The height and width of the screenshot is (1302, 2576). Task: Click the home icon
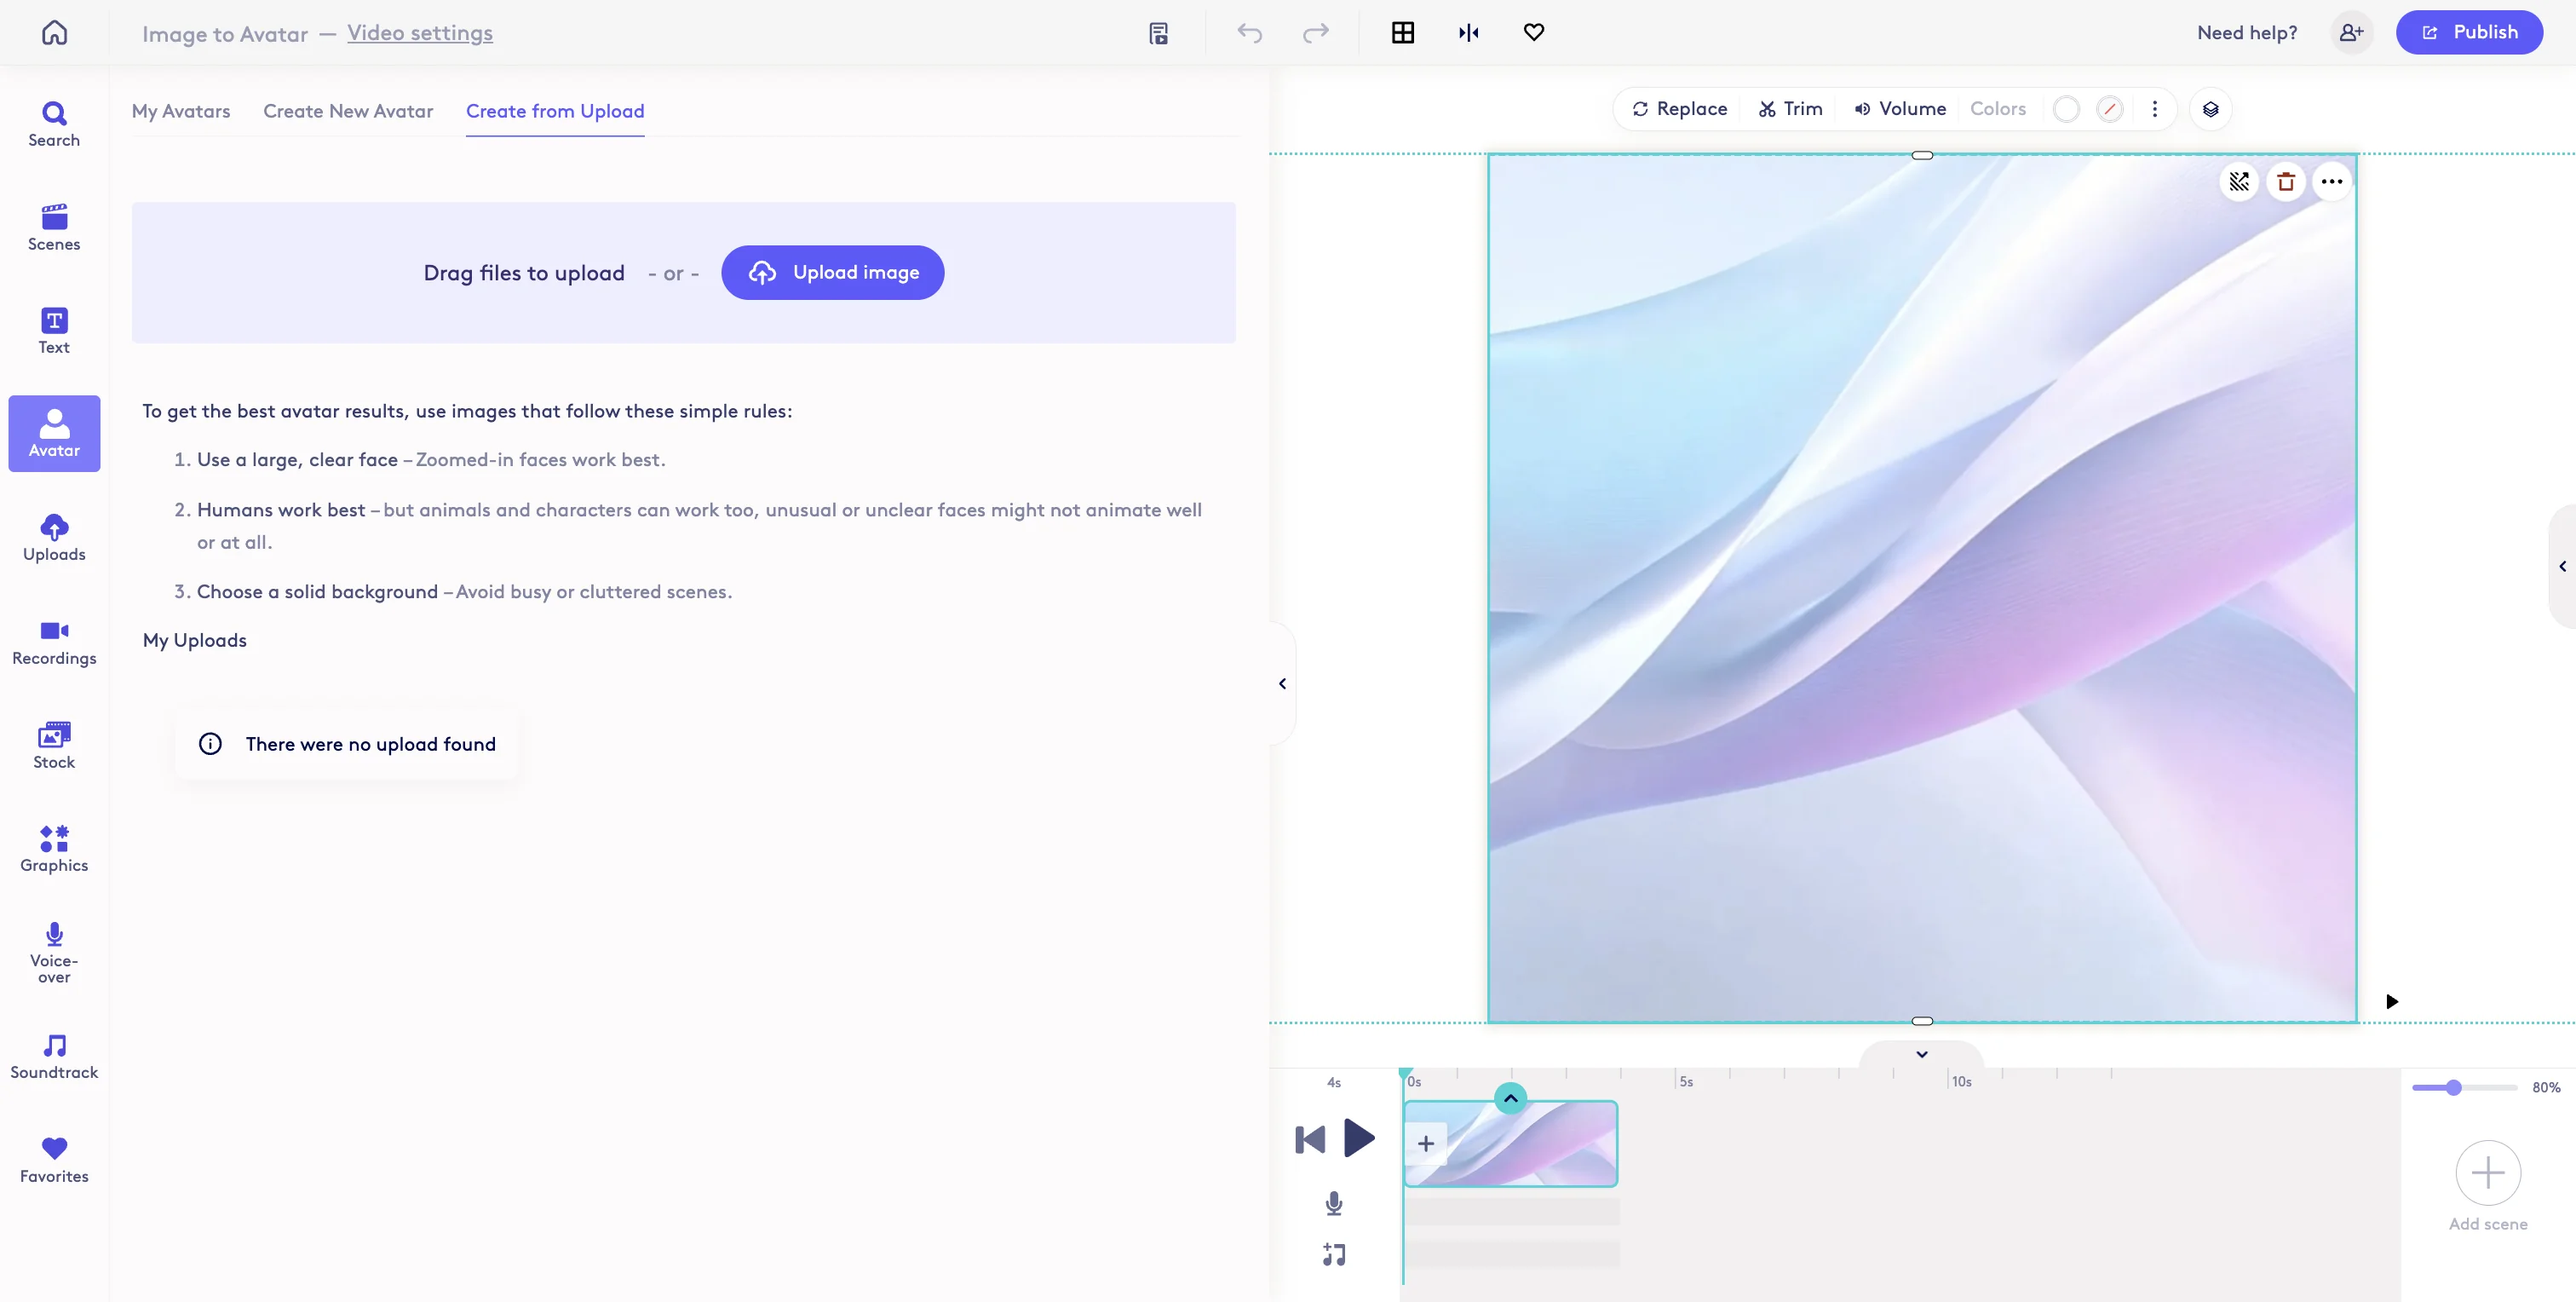click(54, 32)
